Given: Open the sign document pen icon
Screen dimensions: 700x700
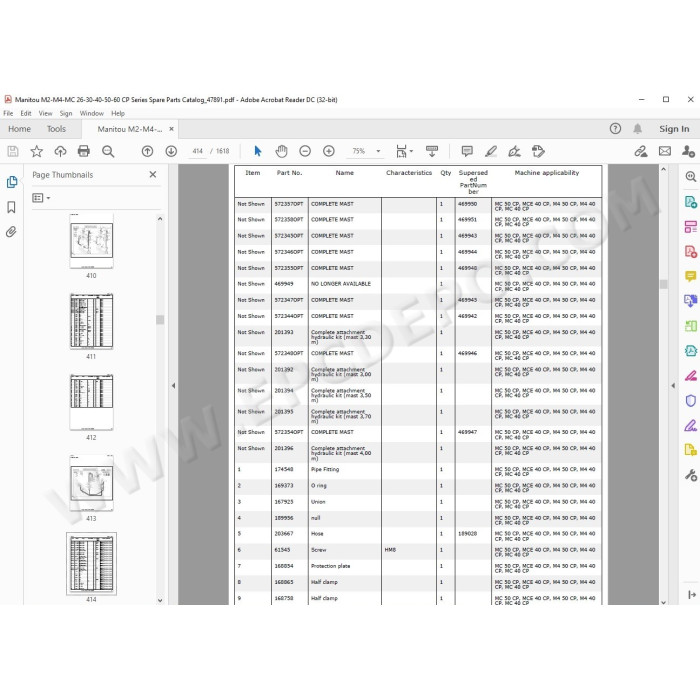Looking at the screenshot, I should pyautogui.click(x=514, y=151).
